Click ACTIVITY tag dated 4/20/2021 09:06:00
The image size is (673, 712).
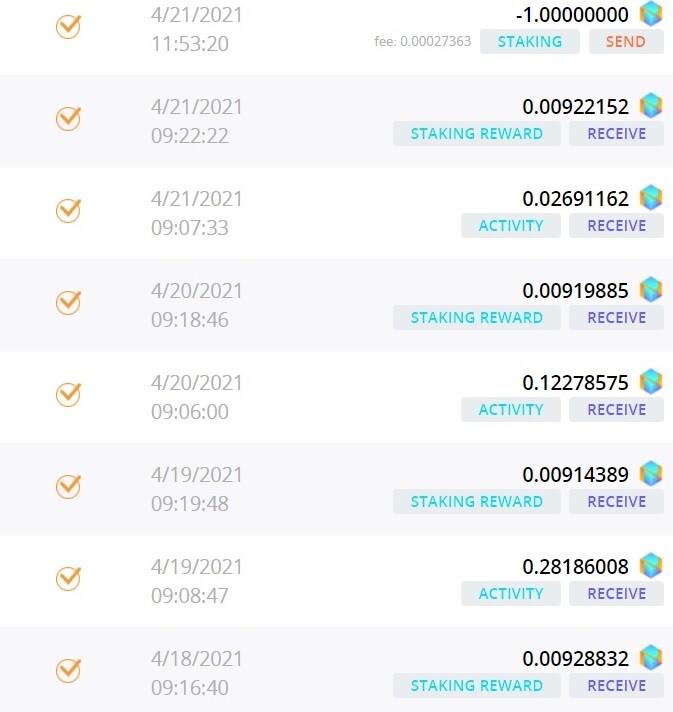[511, 410]
